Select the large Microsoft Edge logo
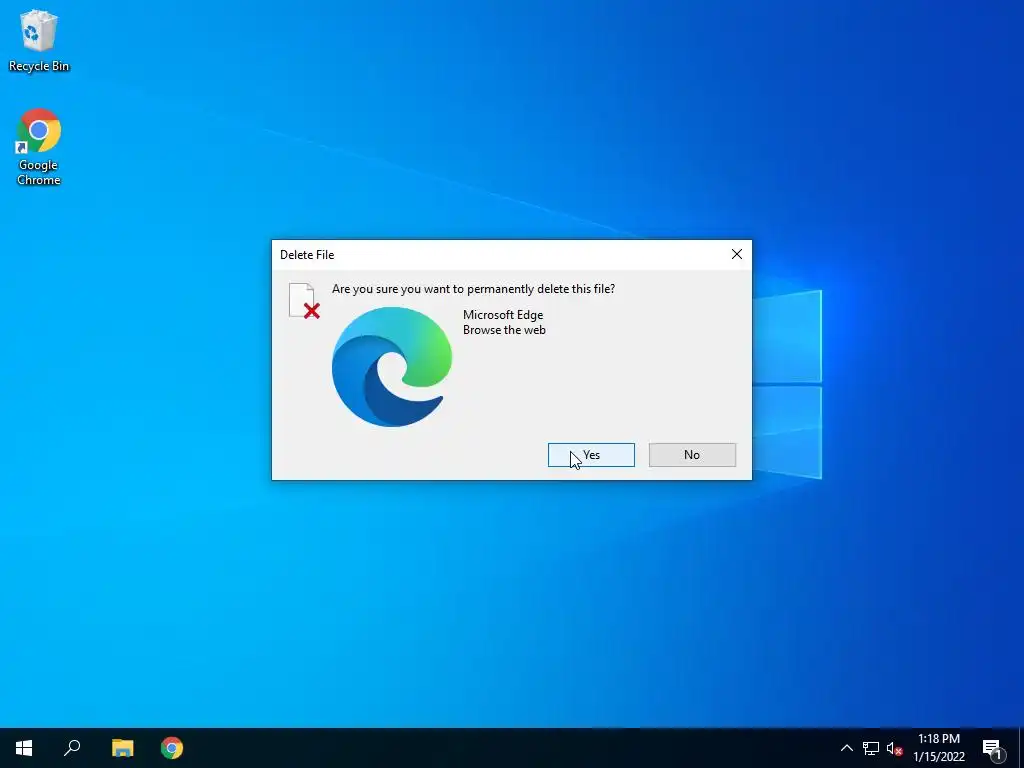 click(x=392, y=366)
